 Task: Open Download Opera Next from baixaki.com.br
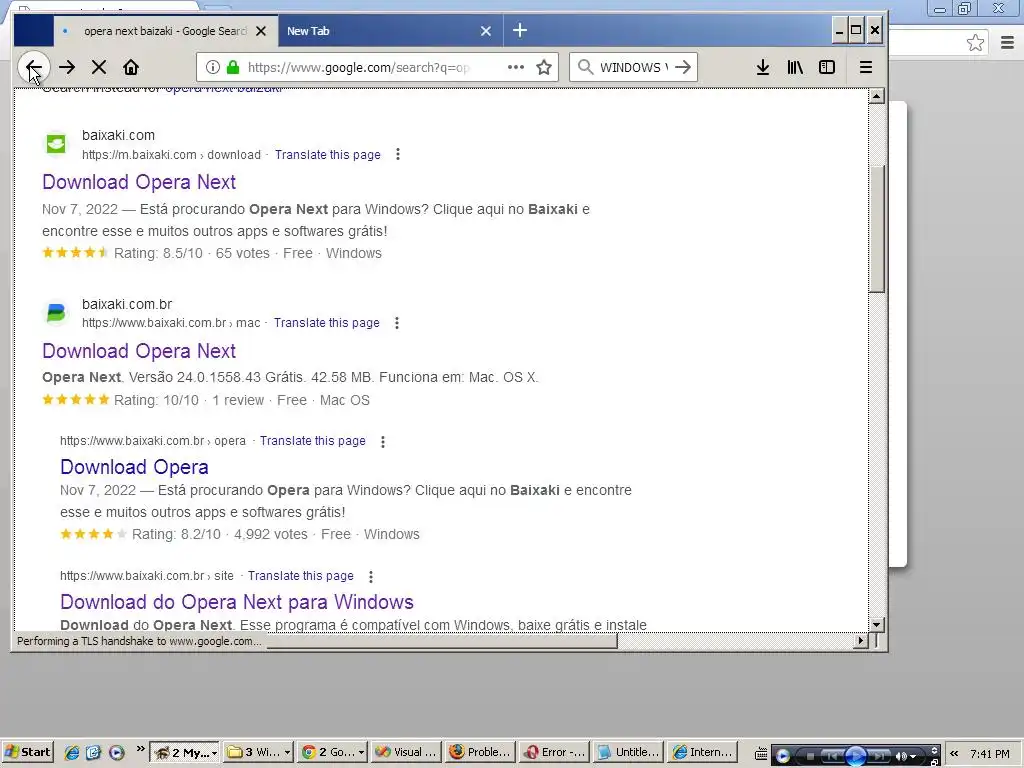[x=139, y=351]
